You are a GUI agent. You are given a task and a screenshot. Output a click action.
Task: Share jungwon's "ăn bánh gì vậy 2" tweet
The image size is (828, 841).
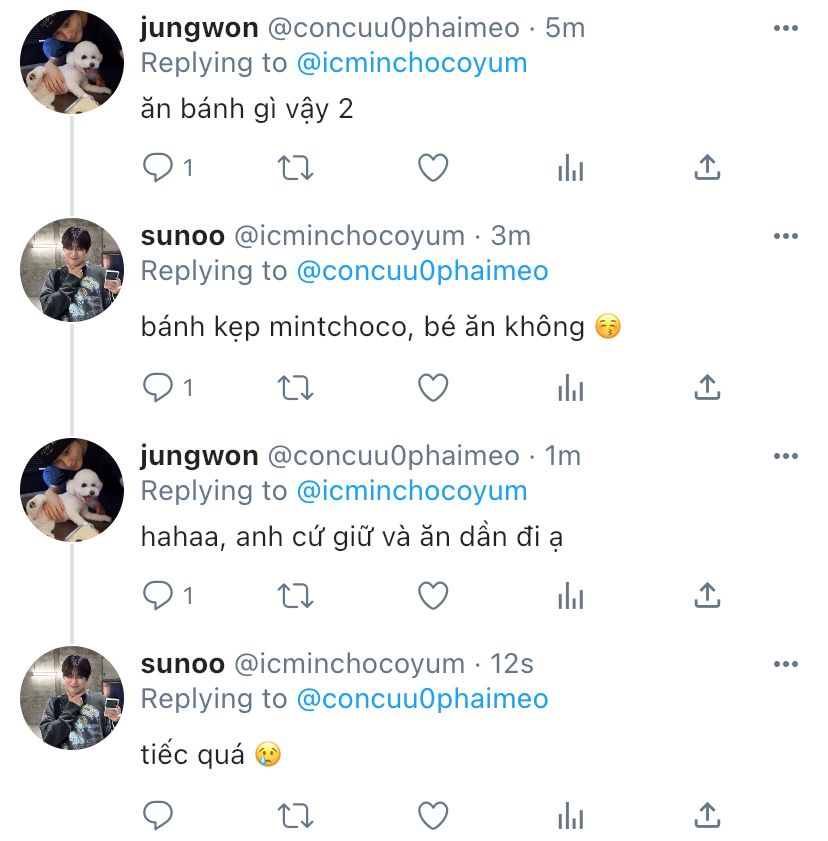707,168
